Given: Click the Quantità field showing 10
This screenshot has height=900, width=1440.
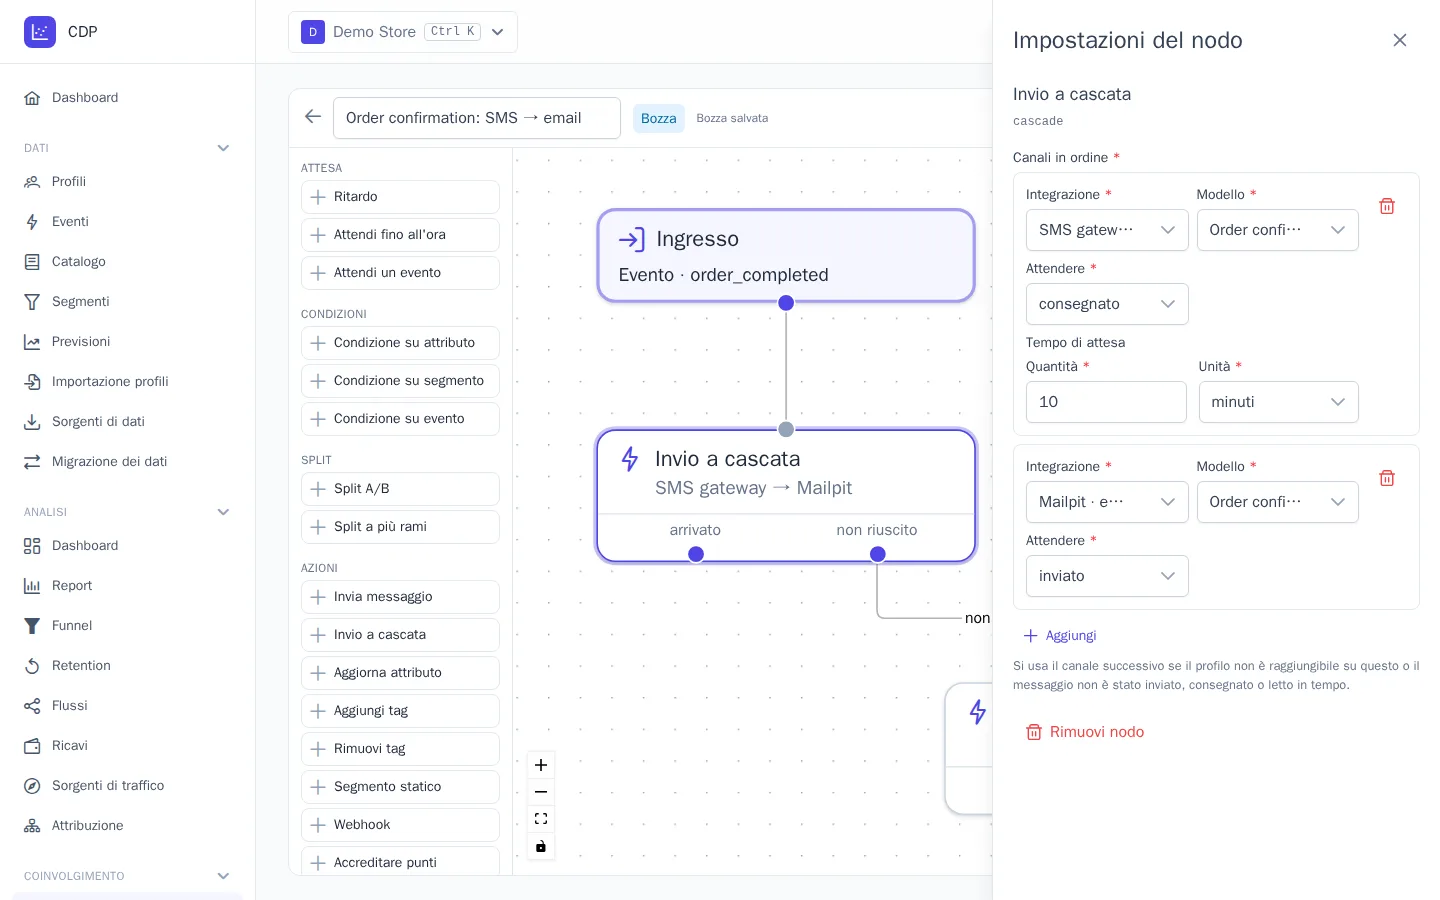Looking at the screenshot, I should coord(1106,402).
